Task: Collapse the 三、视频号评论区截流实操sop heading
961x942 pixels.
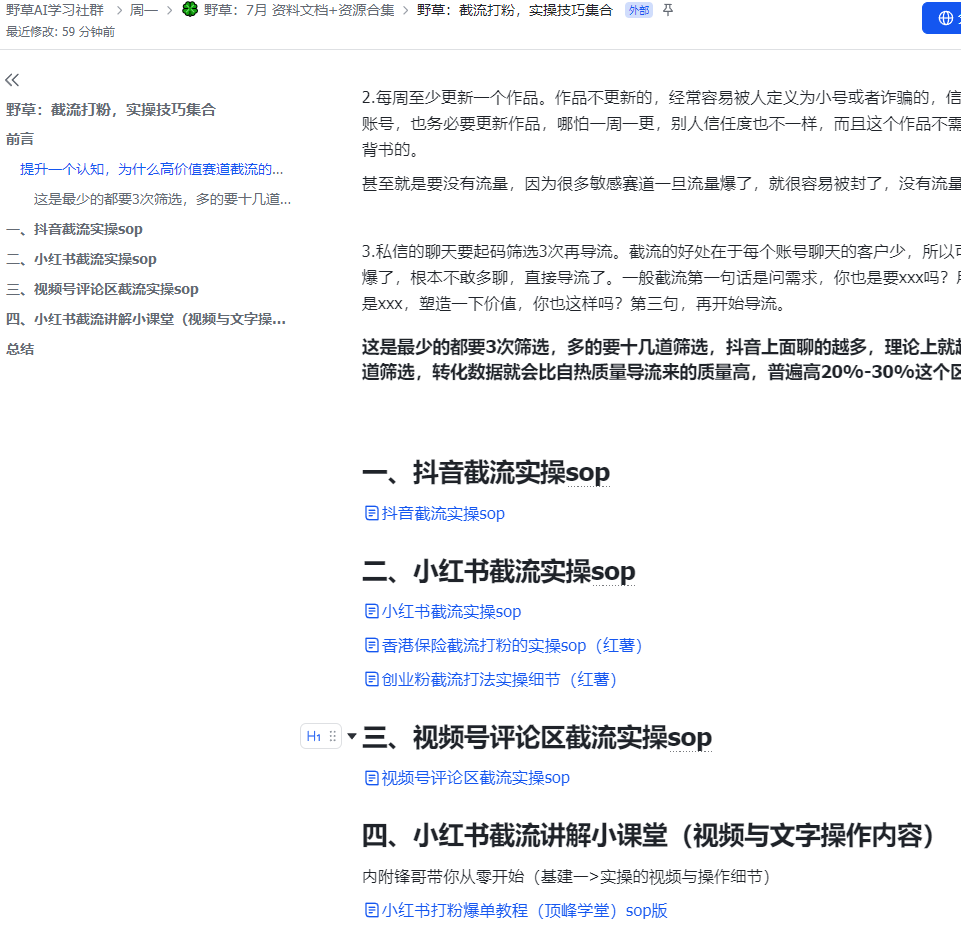Action: pyautogui.click(x=352, y=736)
